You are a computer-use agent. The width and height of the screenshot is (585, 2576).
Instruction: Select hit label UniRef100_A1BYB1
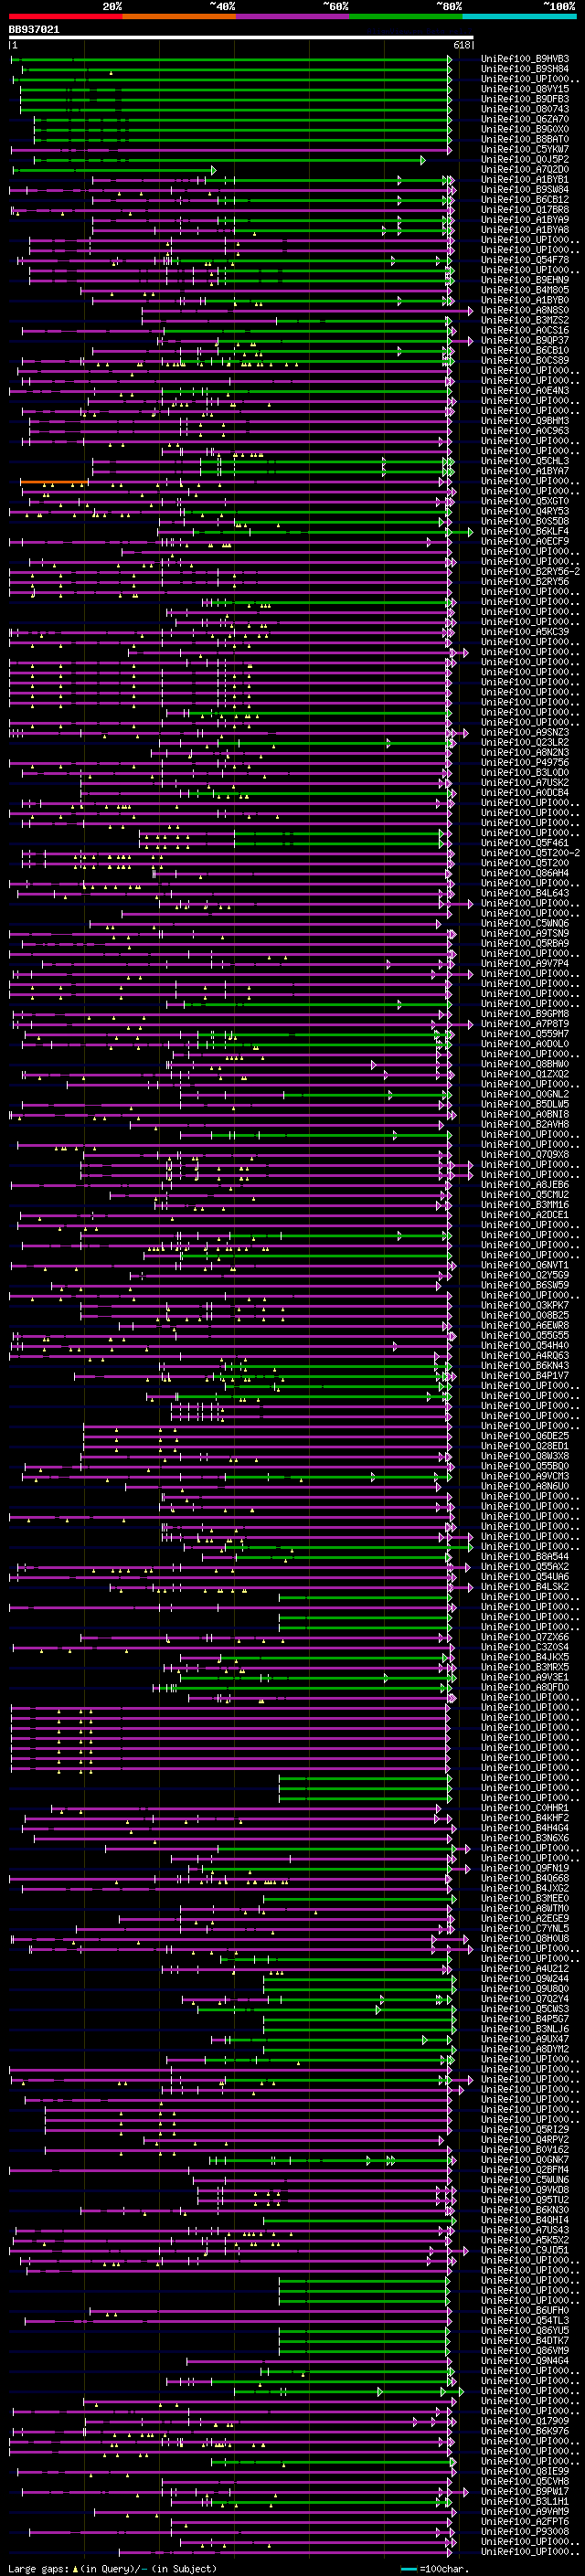coord(525,180)
